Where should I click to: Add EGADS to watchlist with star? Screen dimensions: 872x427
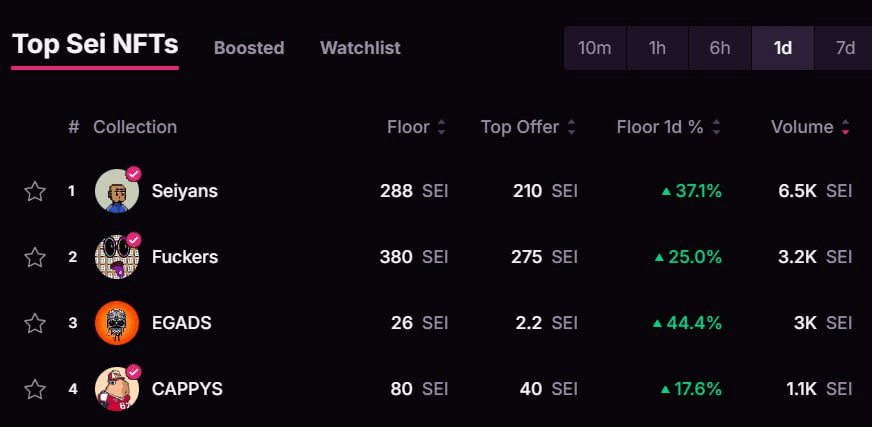click(x=34, y=323)
